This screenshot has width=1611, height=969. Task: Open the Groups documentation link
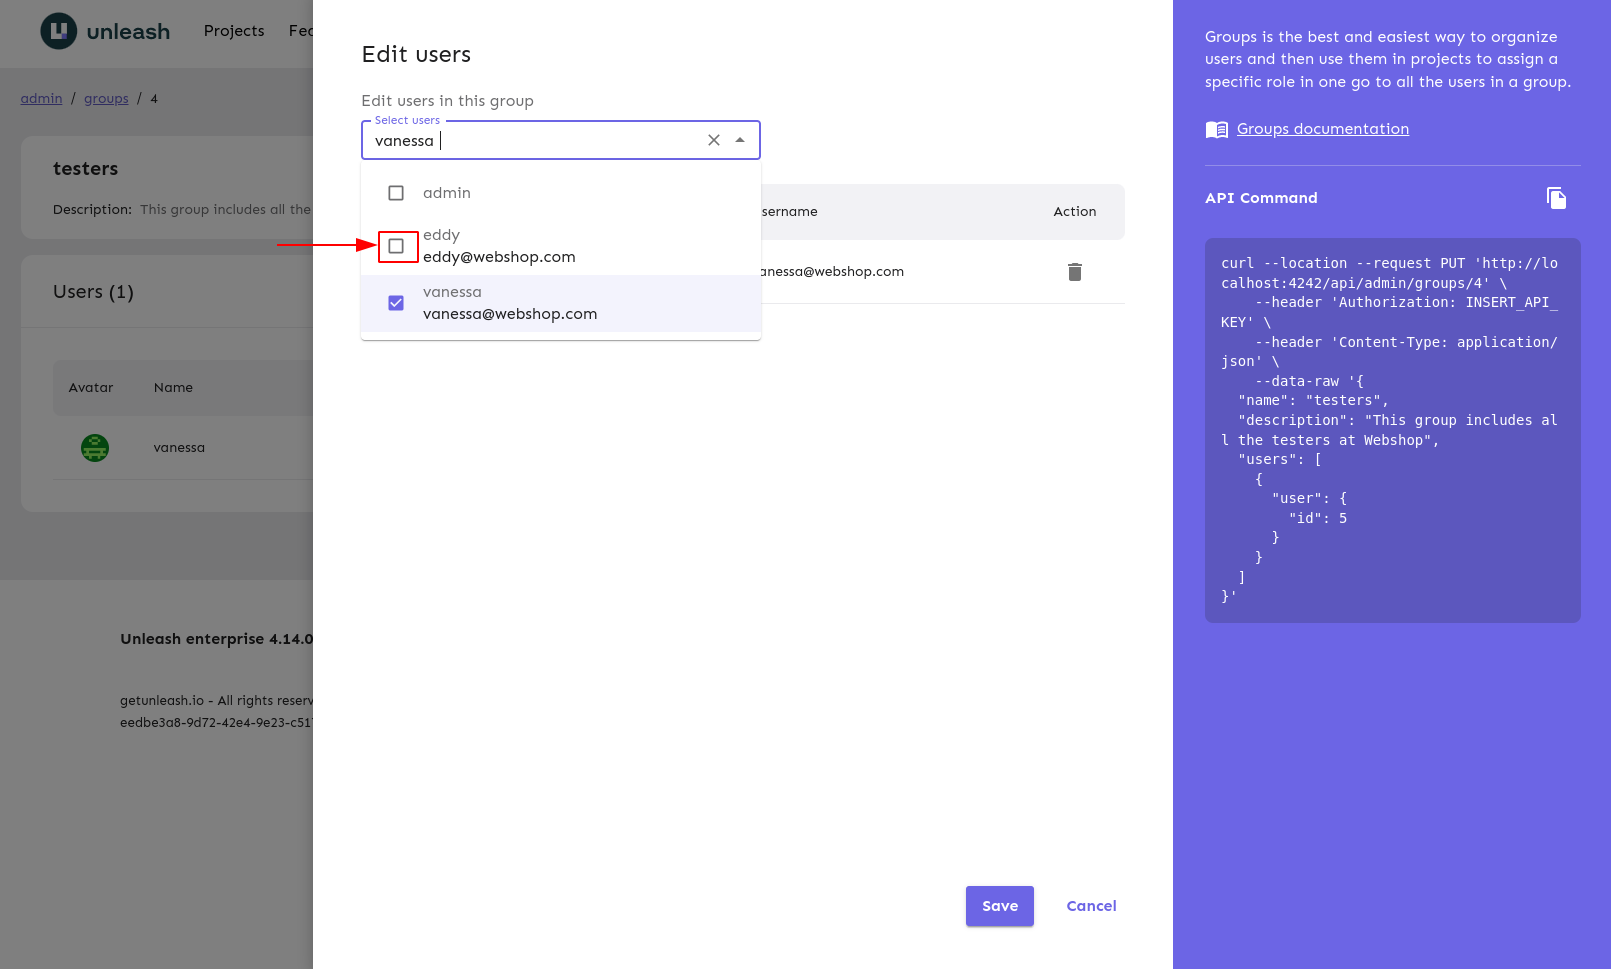pos(1322,129)
